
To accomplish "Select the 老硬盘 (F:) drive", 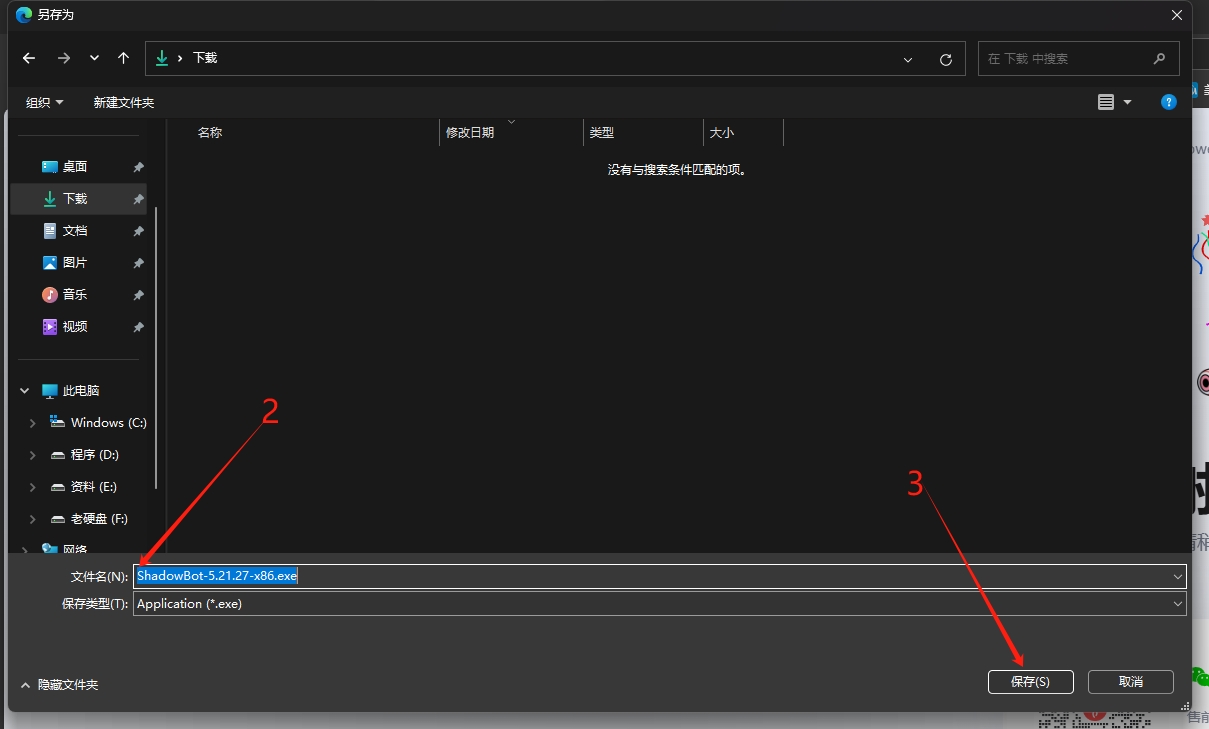I will click(x=99, y=519).
